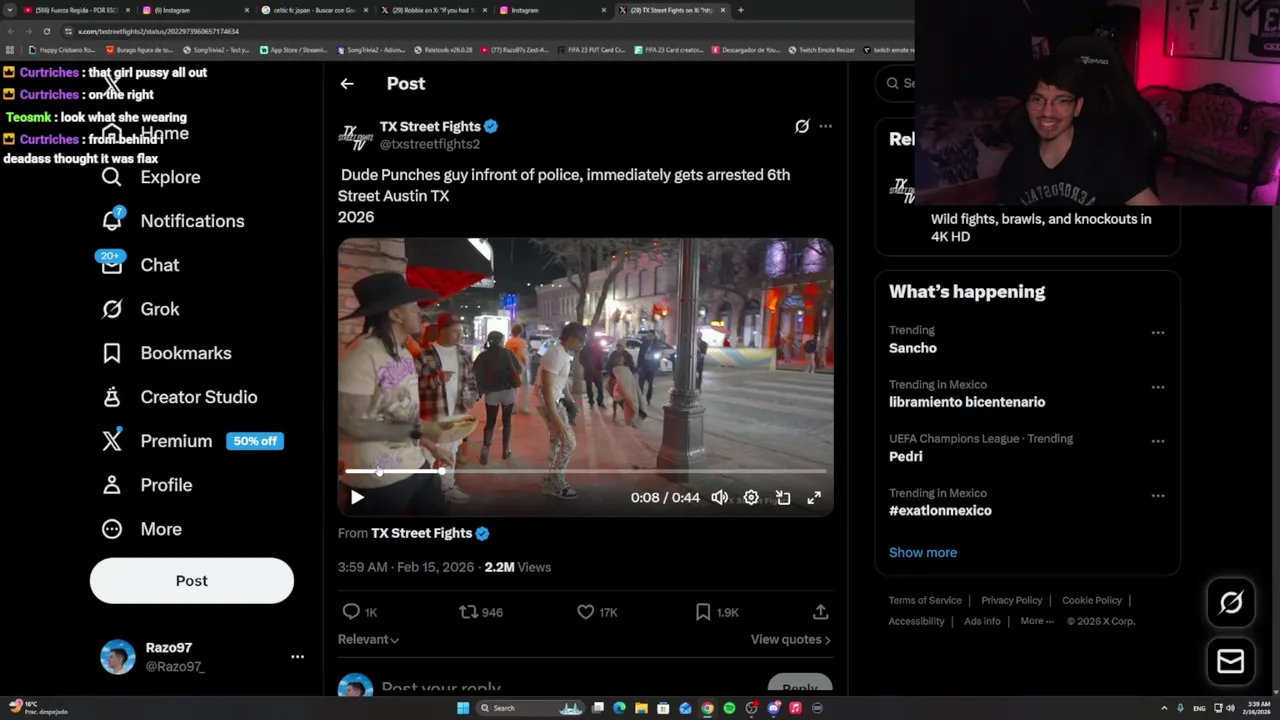Viewport: 1280px width, 720px height.
Task: Click the X search field
Action: 898,83
